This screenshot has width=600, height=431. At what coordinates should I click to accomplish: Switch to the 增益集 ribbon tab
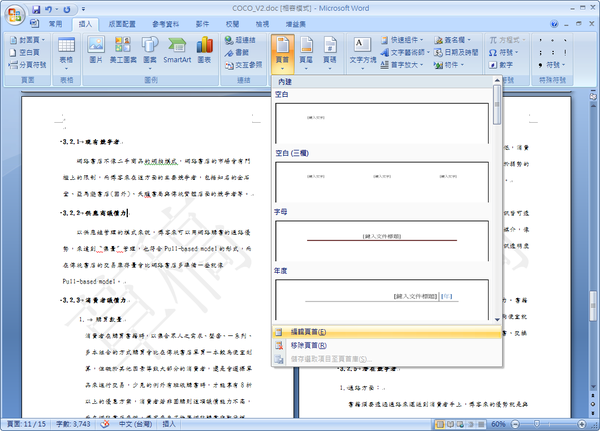[295, 24]
